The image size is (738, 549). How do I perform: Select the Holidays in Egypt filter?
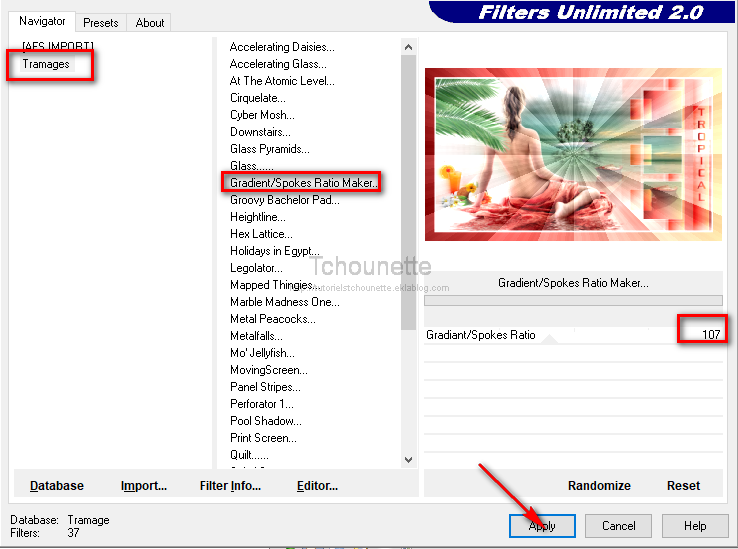[275, 251]
